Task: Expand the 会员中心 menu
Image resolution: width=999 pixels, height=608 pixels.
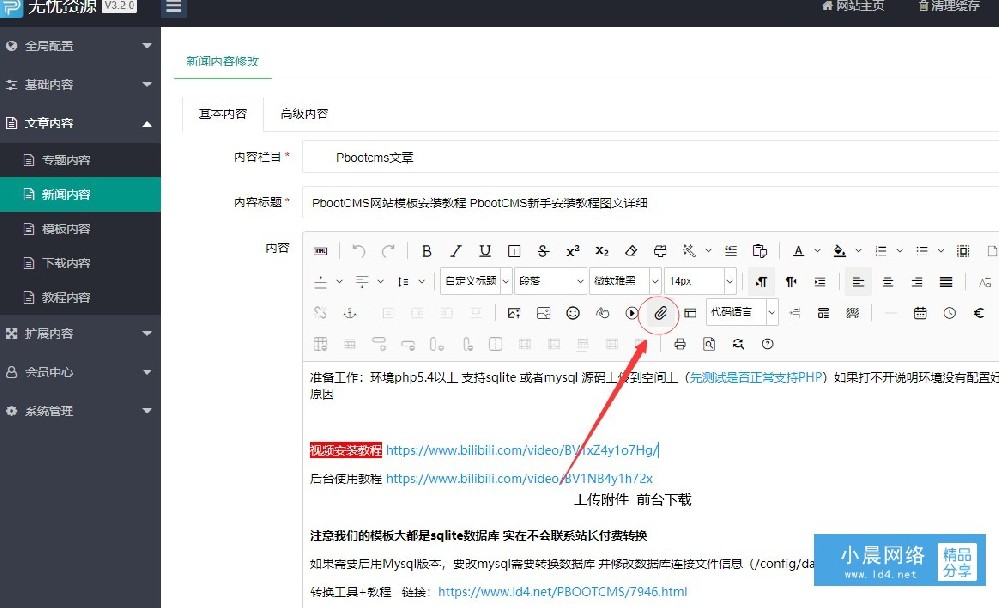Action: tap(80, 372)
